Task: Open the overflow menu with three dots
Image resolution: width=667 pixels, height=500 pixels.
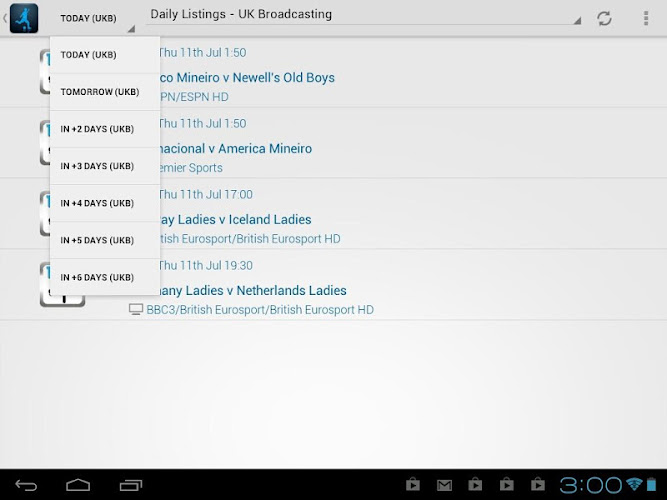Action: click(x=646, y=18)
